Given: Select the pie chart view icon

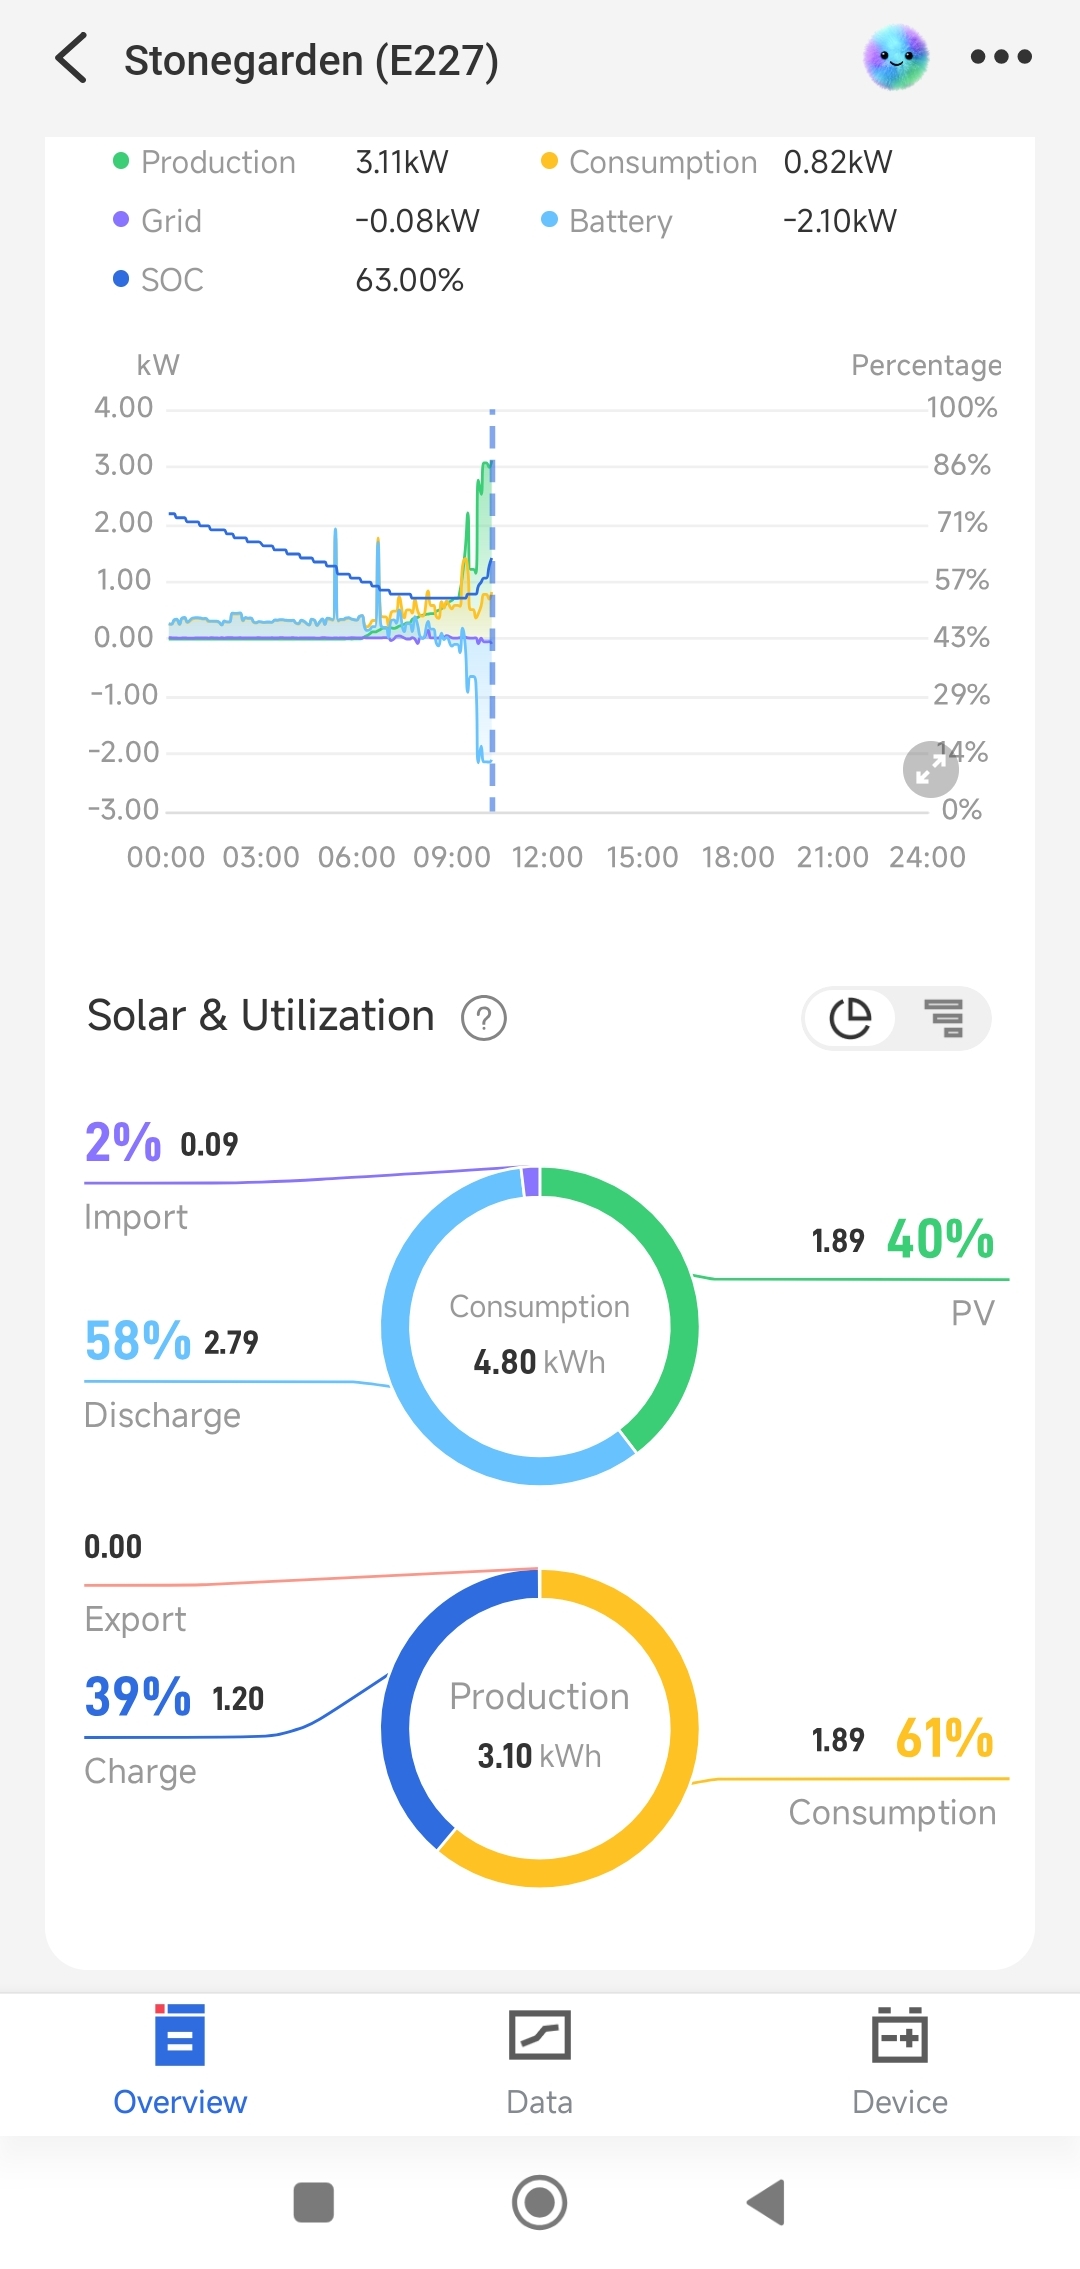Looking at the screenshot, I should [x=849, y=1018].
